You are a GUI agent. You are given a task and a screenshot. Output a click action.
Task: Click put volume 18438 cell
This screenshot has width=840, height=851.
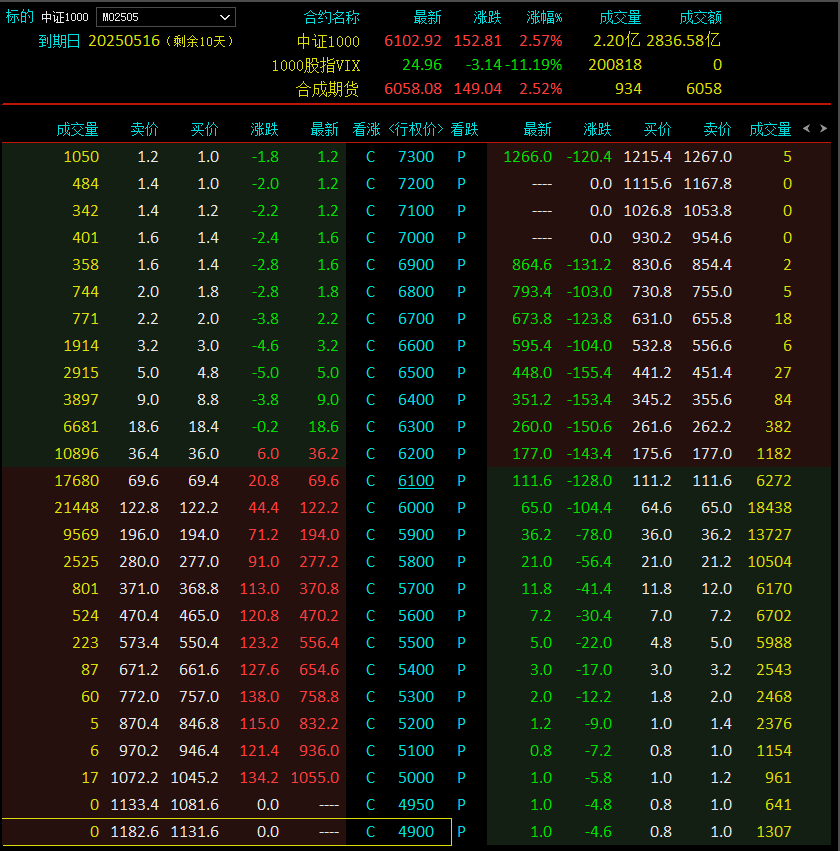[770, 508]
